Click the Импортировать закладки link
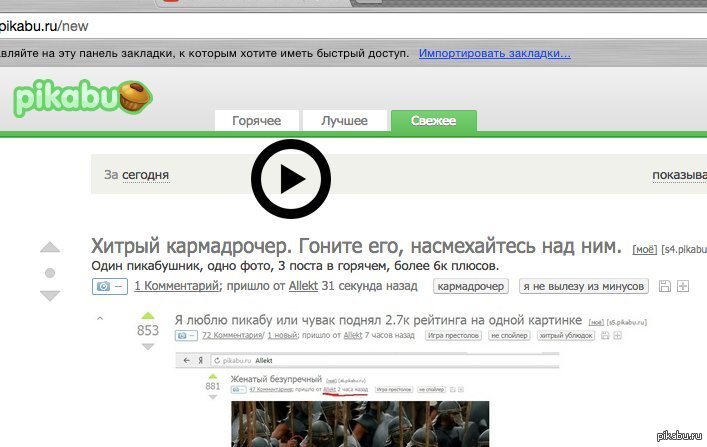Screen dimensions: 707x447 (x=495, y=53)
